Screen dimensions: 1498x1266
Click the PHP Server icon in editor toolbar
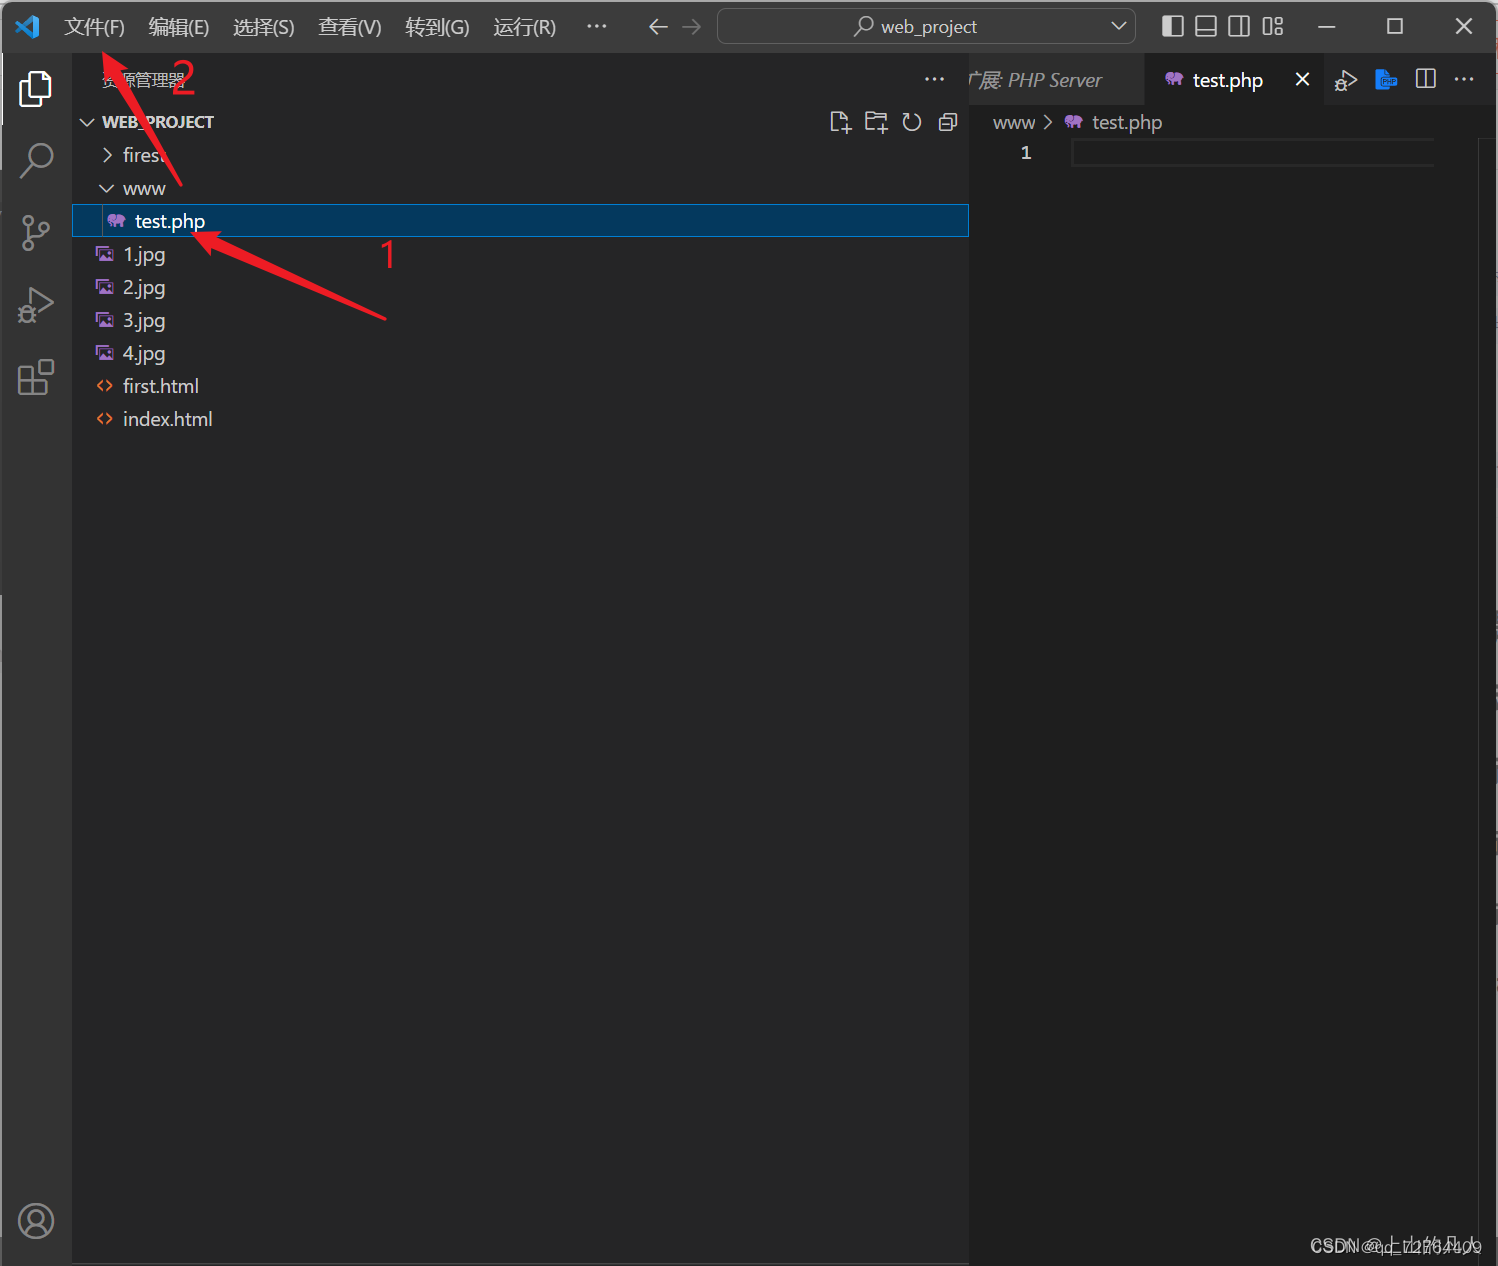1386,79
